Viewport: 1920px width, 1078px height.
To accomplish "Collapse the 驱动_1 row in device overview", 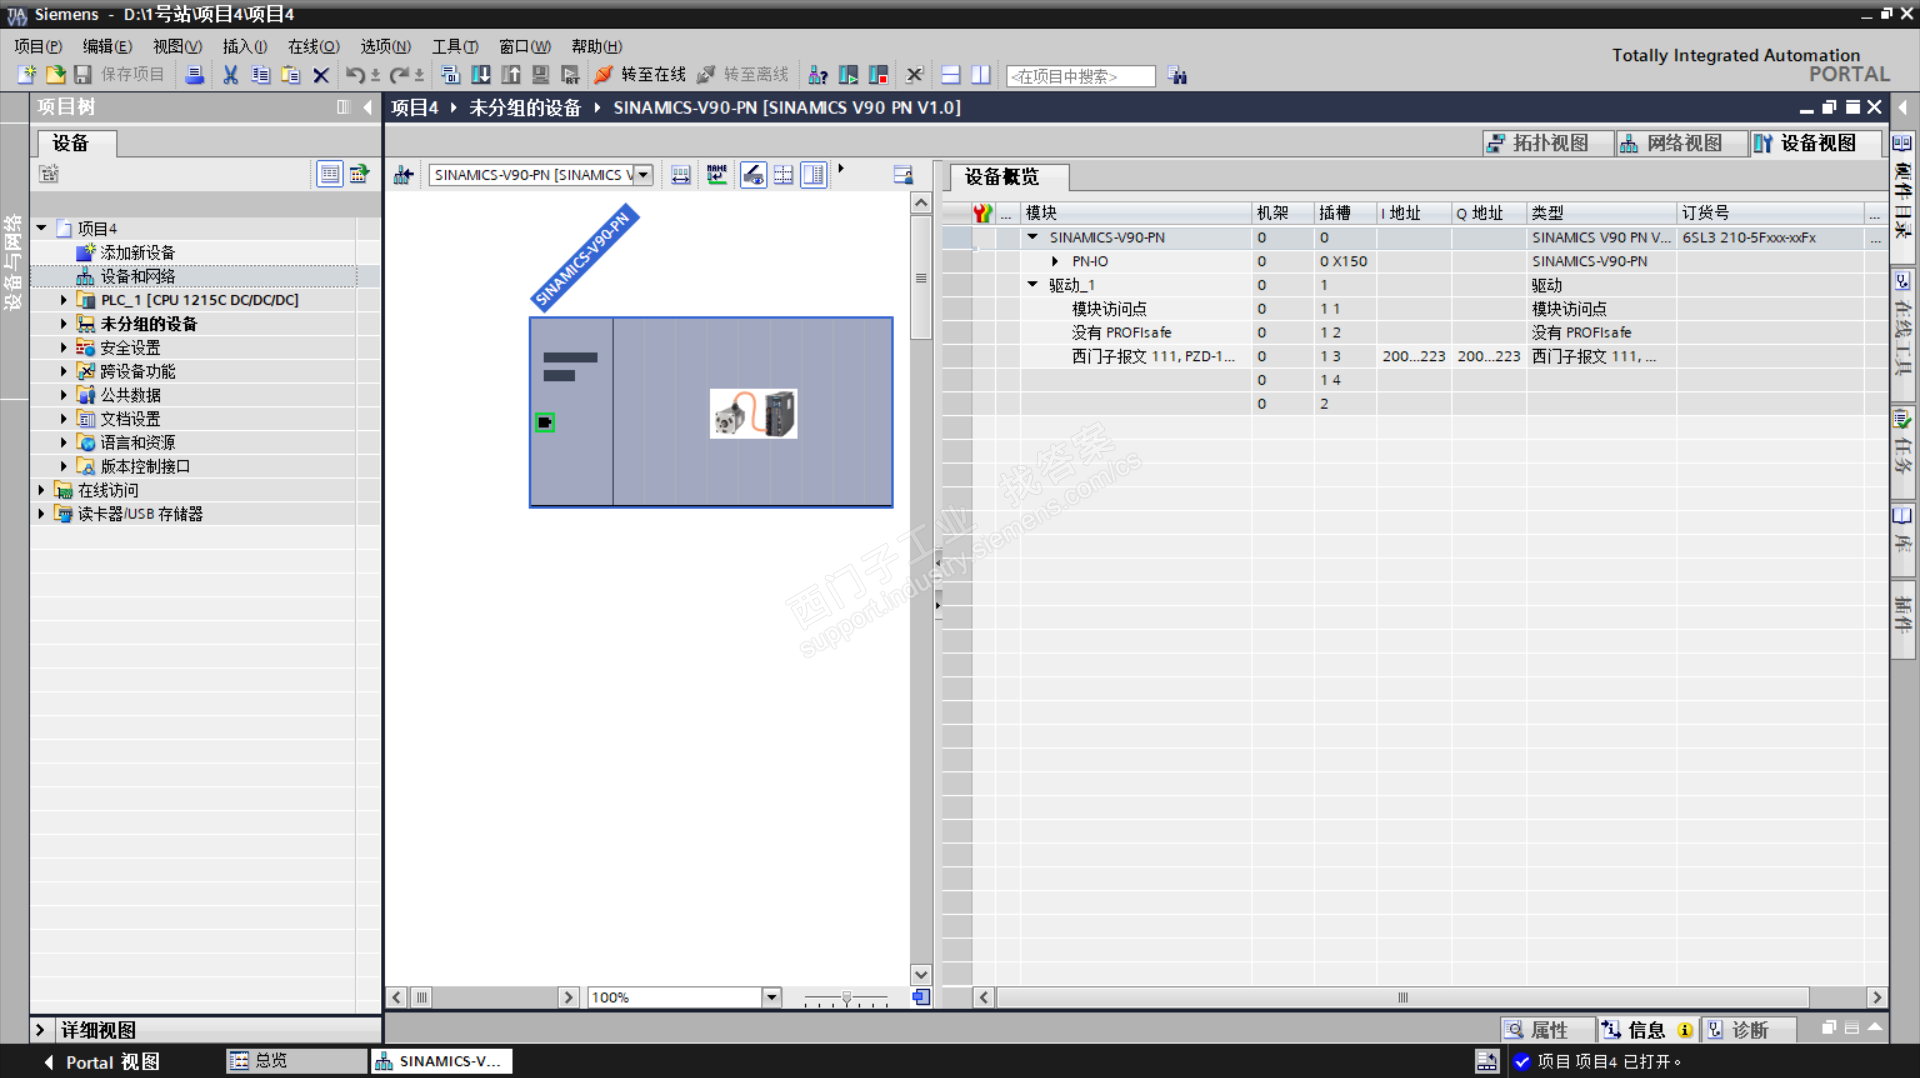I will [x=1033, y=285].
